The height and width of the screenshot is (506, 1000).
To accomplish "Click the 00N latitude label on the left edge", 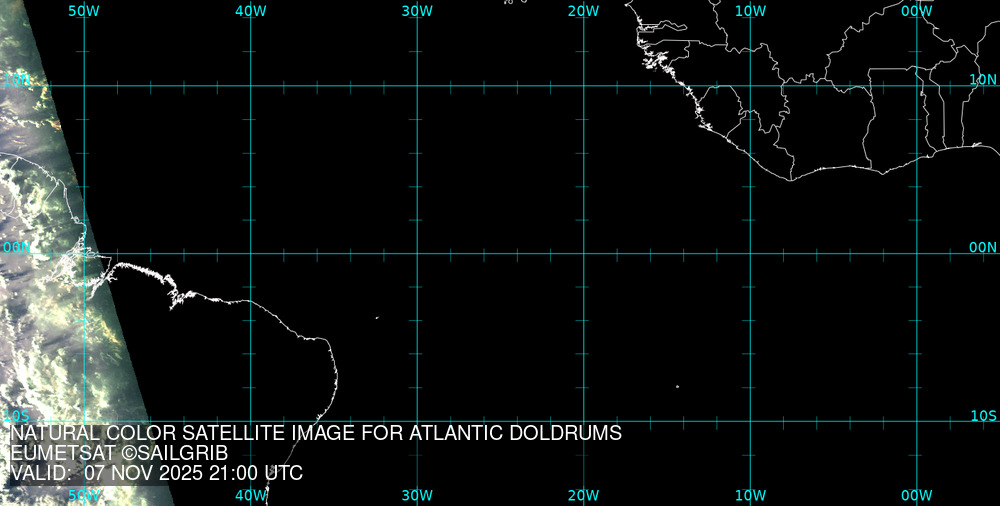I will (17, 247).
